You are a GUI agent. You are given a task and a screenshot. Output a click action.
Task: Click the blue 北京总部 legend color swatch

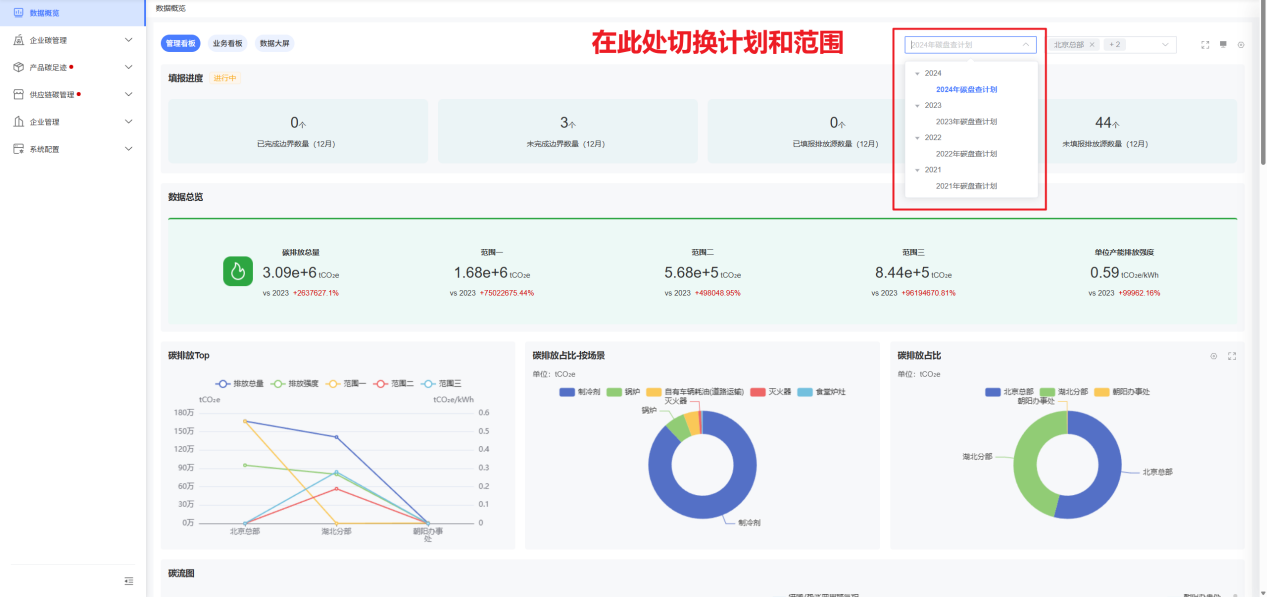tap(991, 391)
